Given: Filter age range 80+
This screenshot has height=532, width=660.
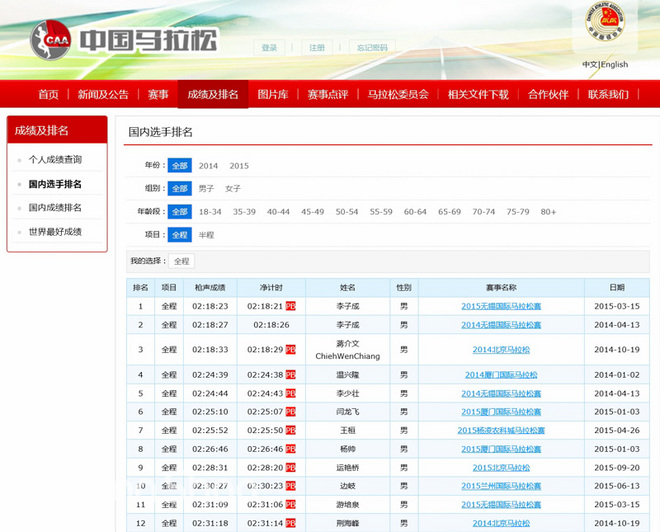Looking at the screenshot, I should click(x=548, y=212).
